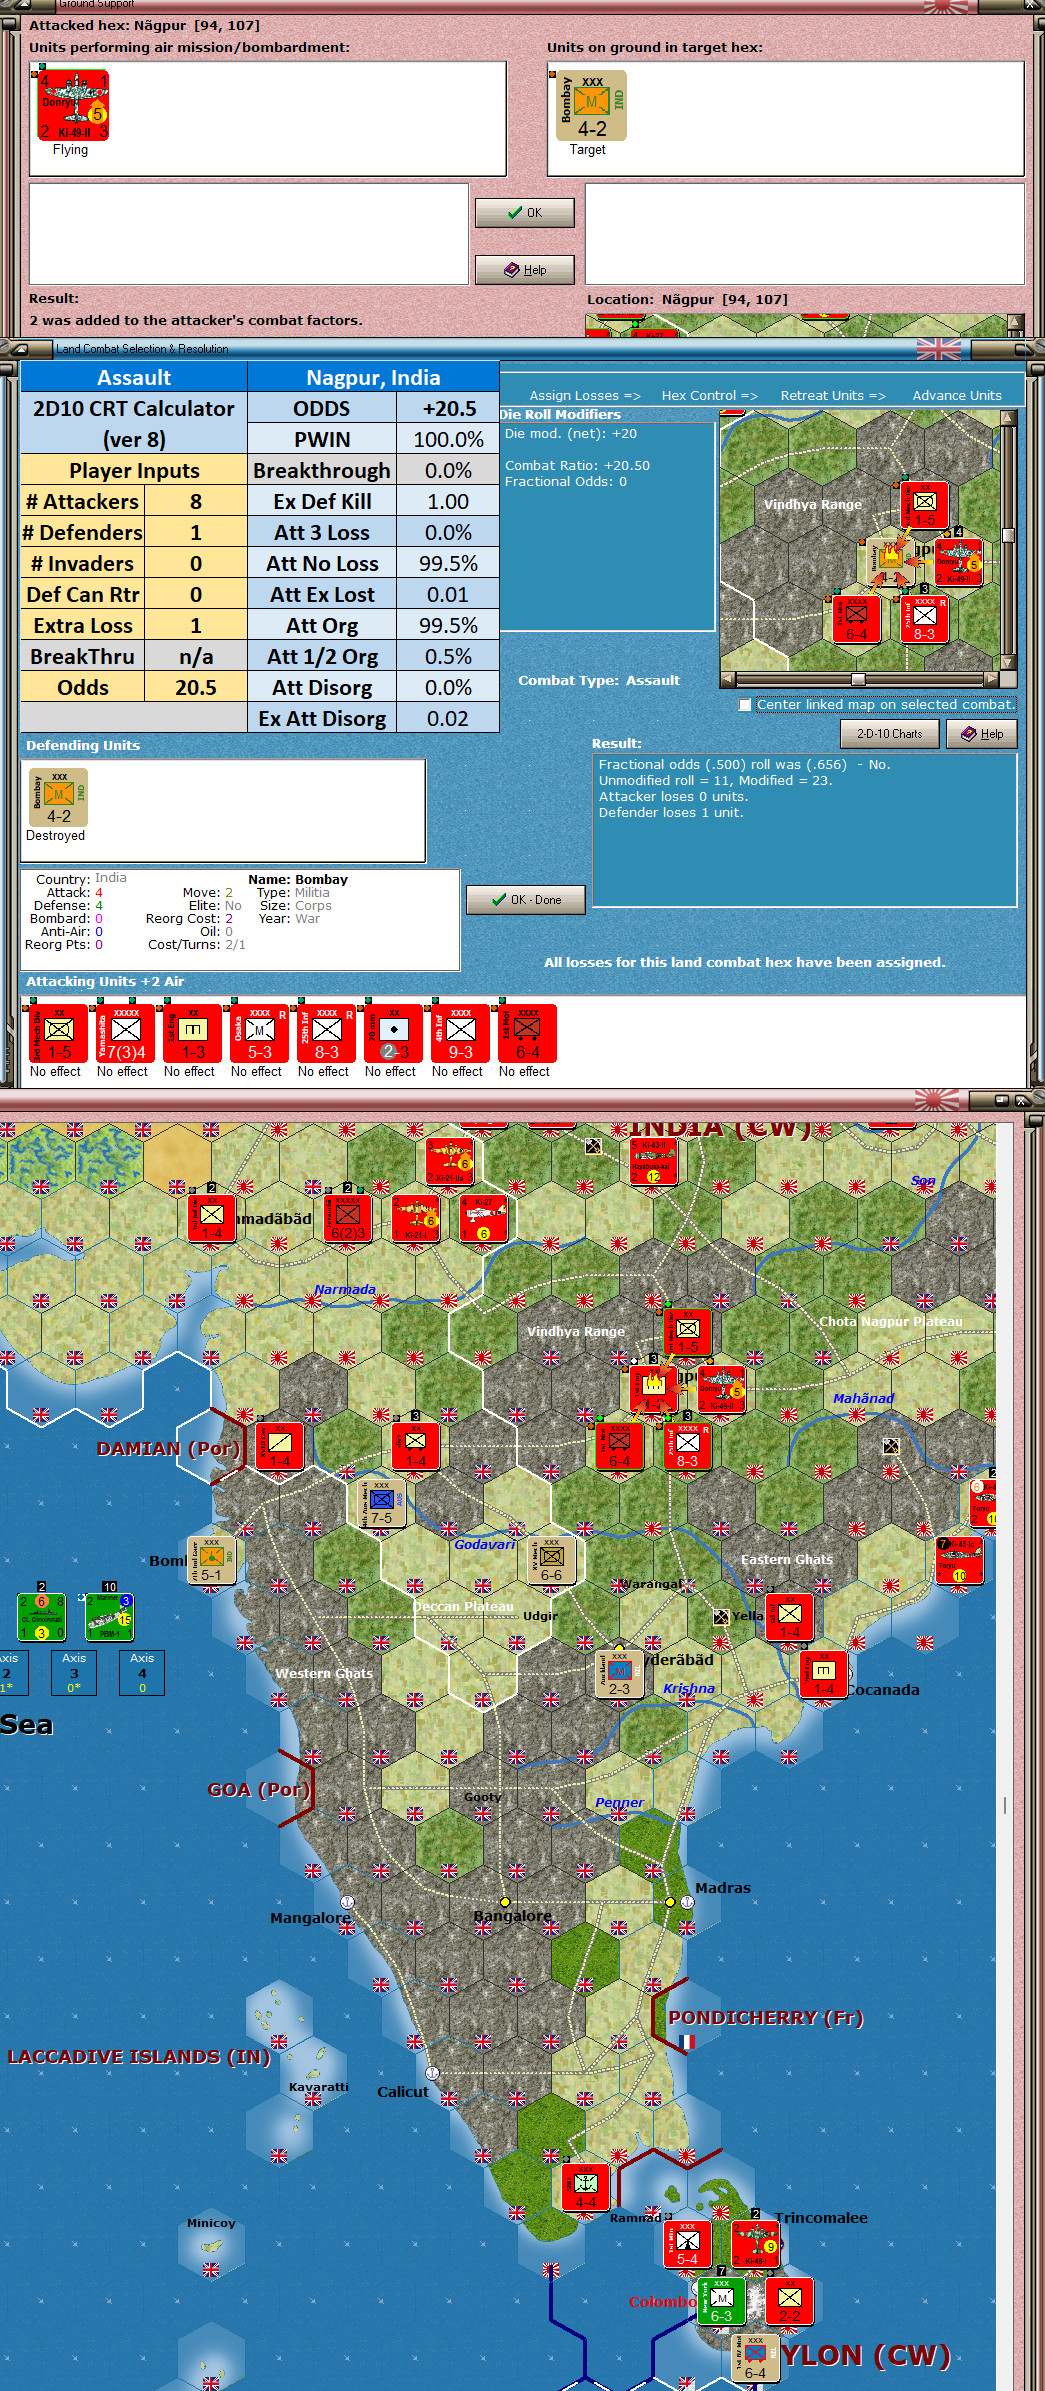Select the CL Cincinnati naval counter
This screenshot has width=1045, height=2391.
pos(41,1617)
